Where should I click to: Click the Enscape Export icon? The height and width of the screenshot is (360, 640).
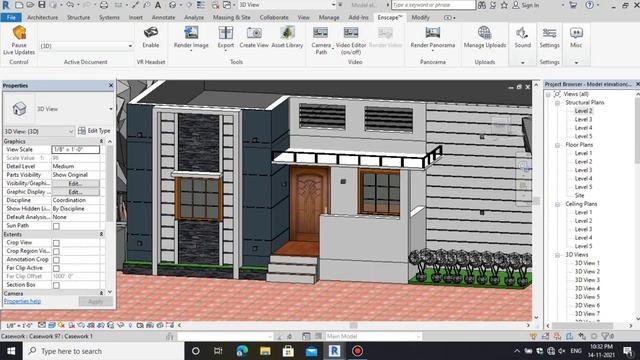(x=225, y=33)
